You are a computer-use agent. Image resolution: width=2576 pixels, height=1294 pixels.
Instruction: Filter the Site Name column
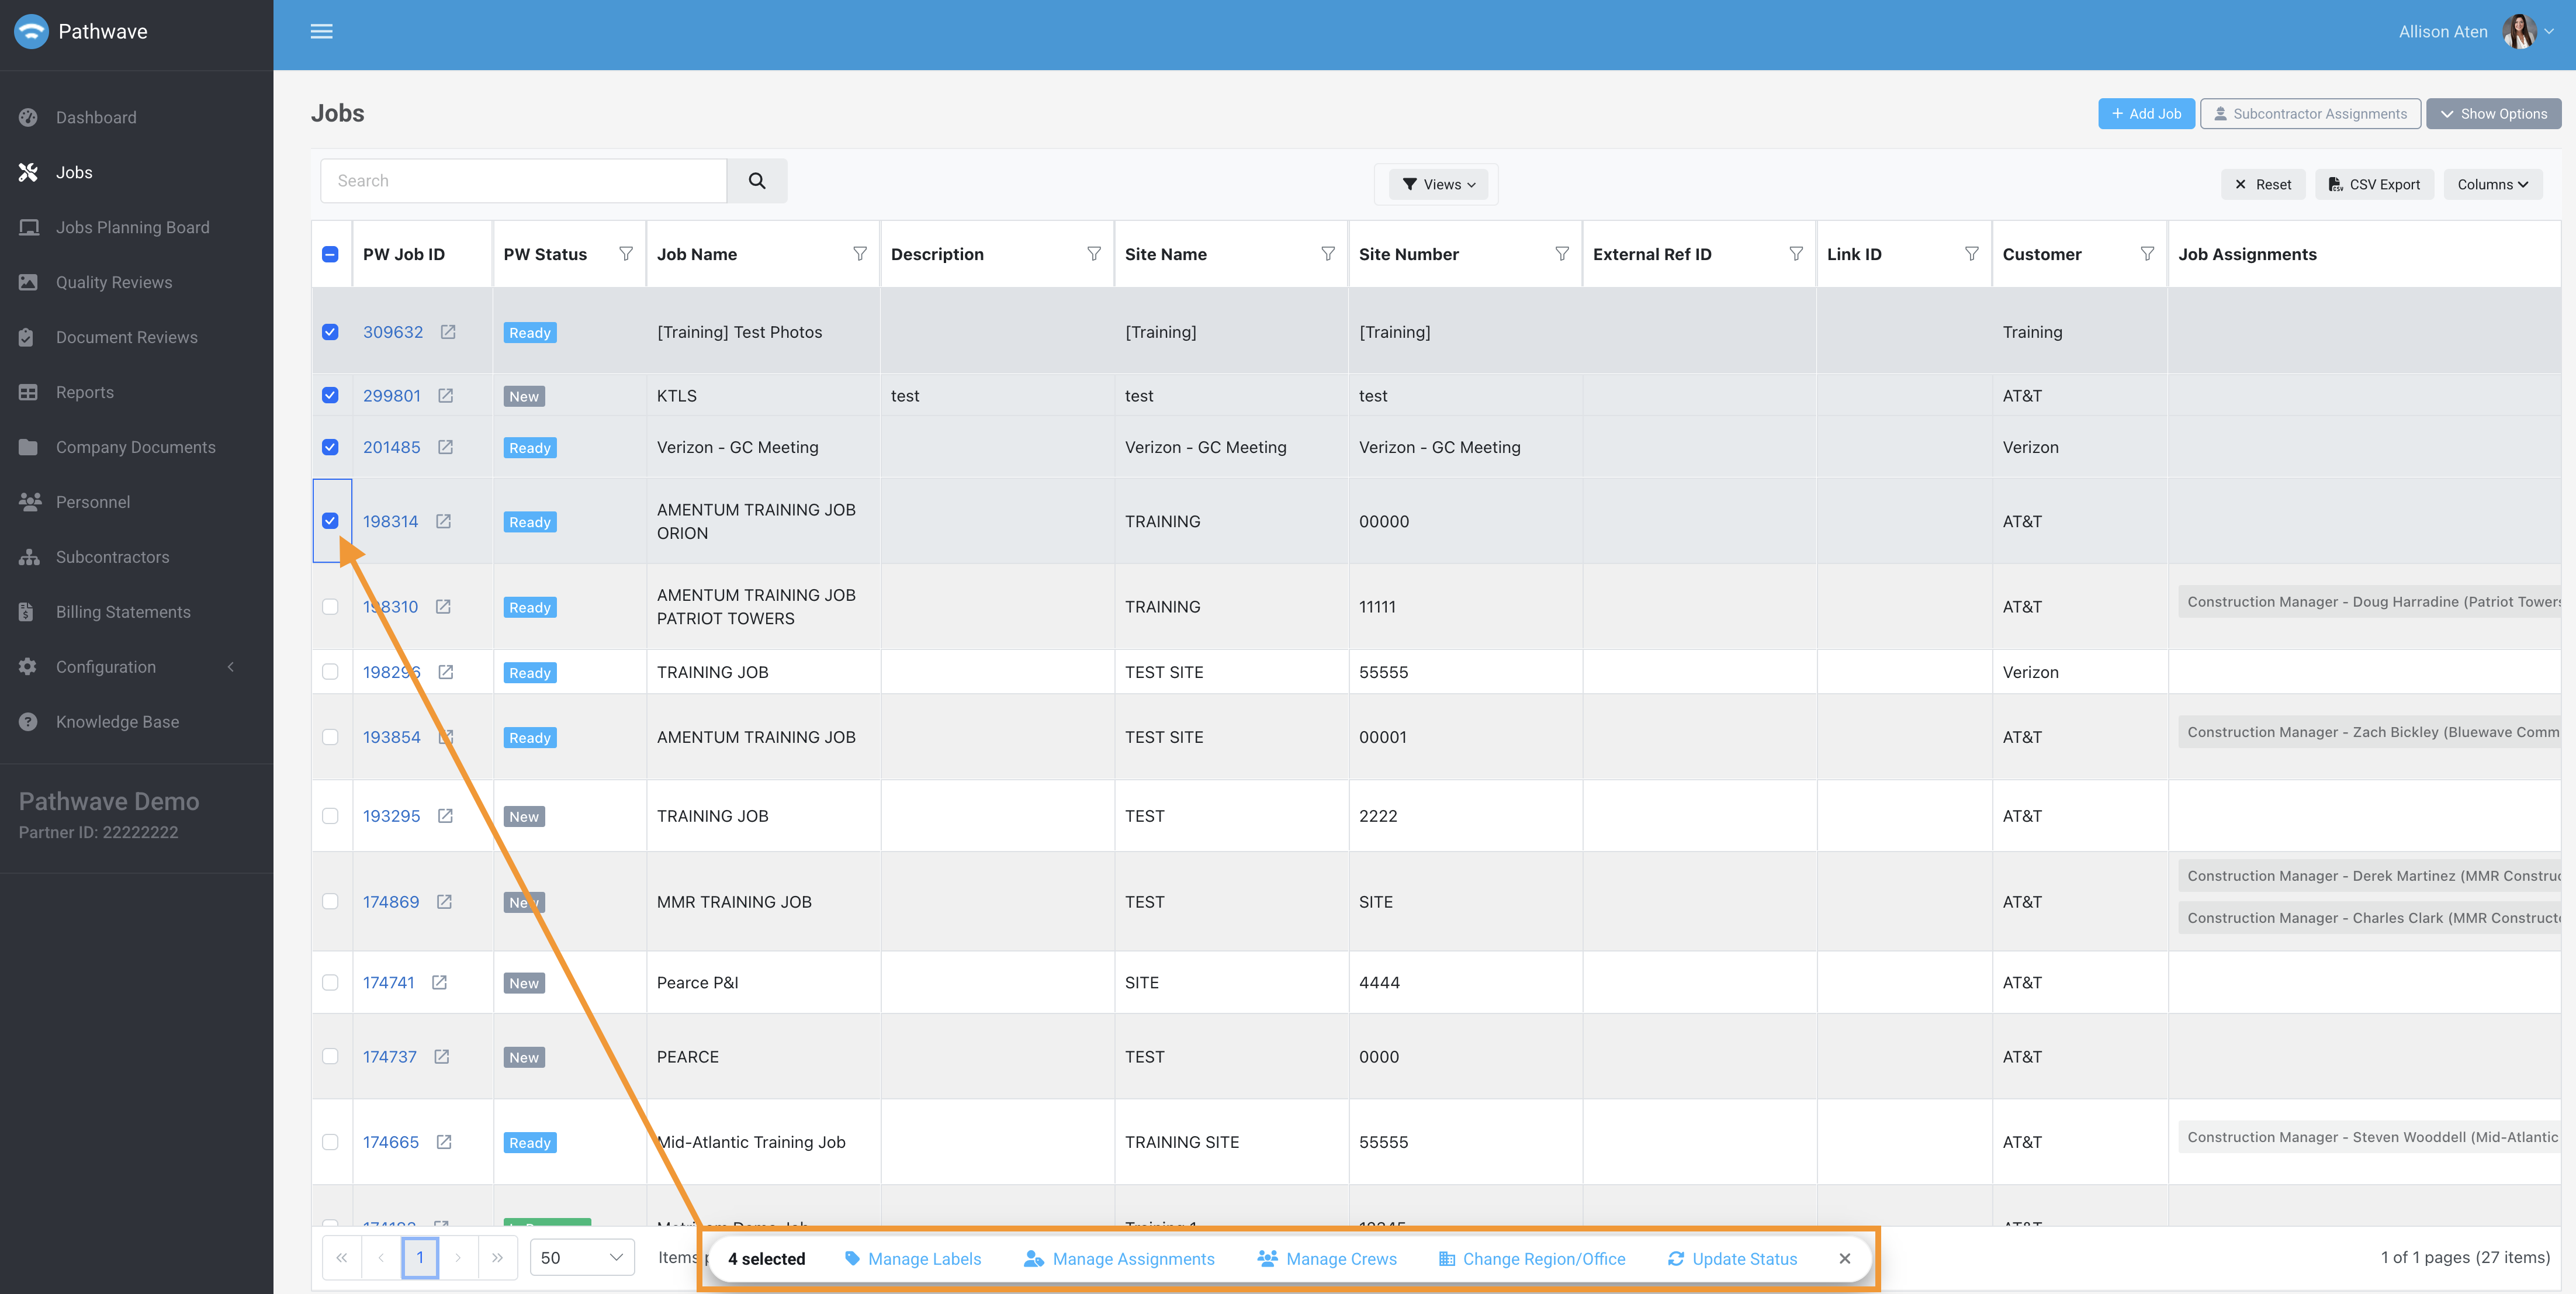tap(1328, 254)
